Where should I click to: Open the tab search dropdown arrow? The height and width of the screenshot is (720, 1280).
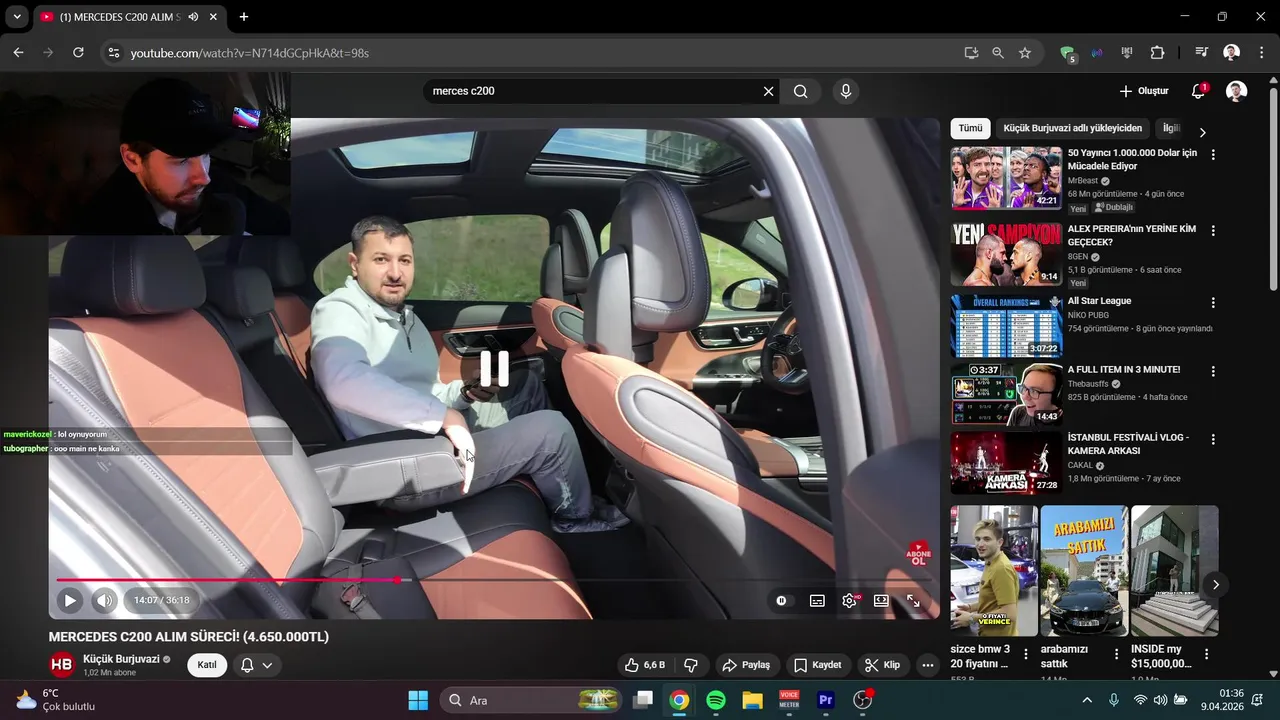pos(17,17)
